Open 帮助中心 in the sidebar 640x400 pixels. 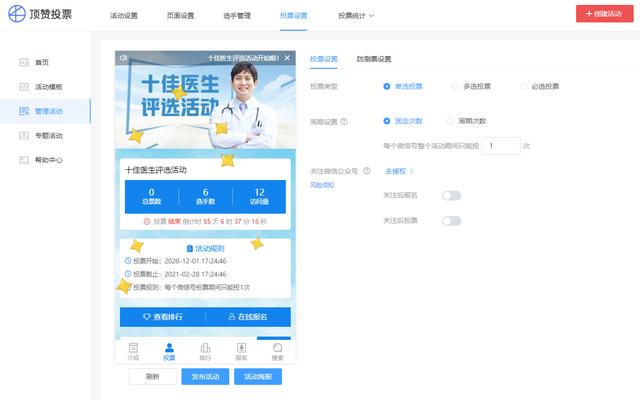point(48,159)
